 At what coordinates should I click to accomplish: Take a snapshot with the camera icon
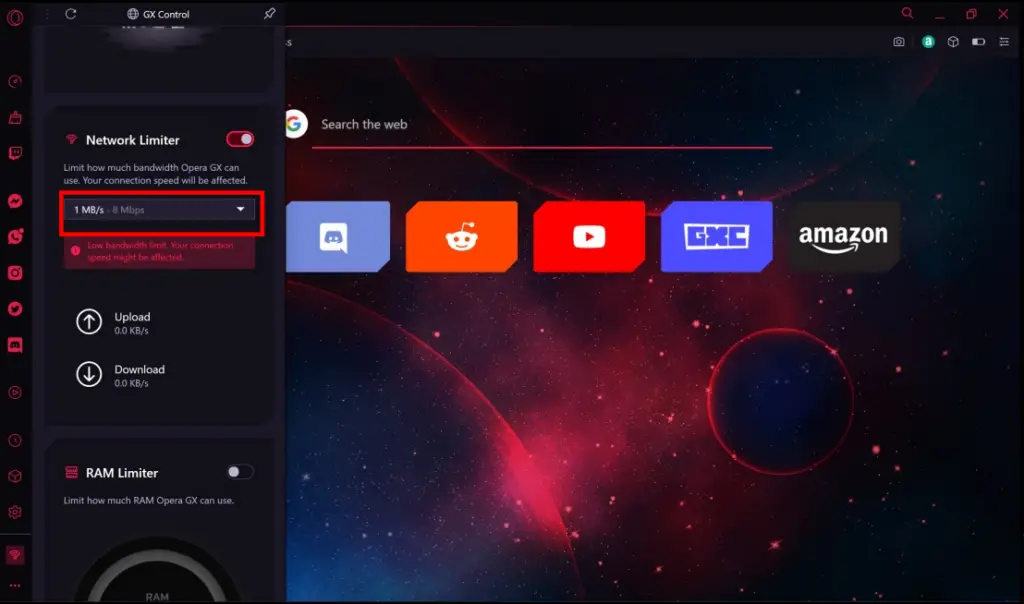pos(899,42)
